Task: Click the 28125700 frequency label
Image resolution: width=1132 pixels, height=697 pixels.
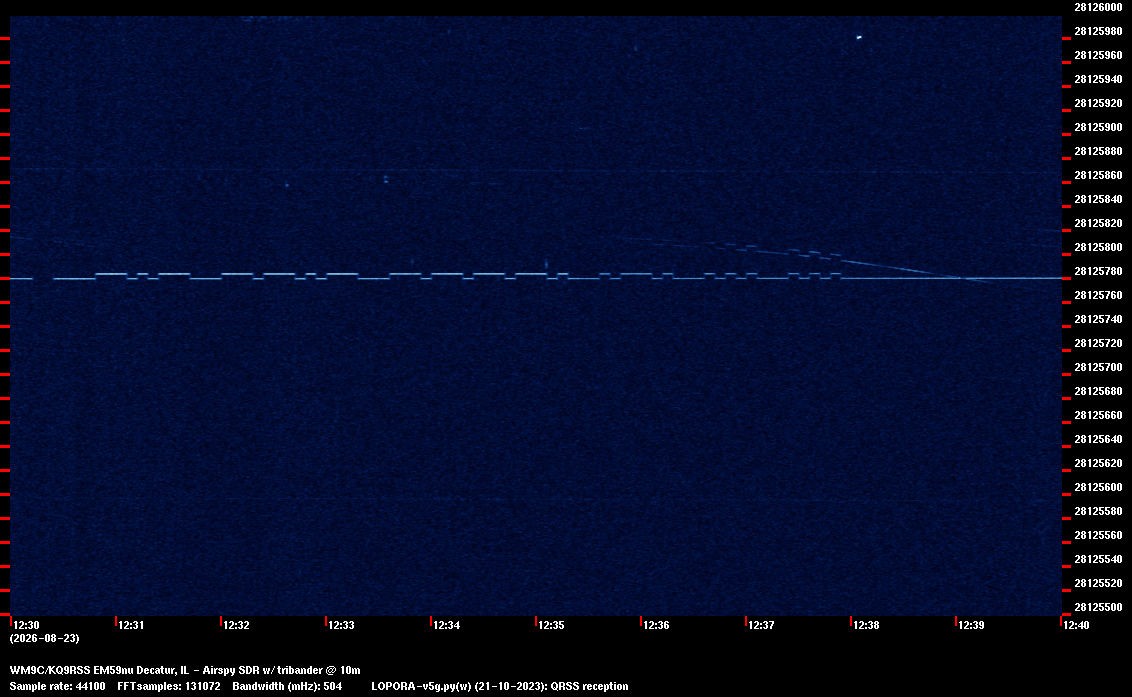Action: (x=1098, y=367)
